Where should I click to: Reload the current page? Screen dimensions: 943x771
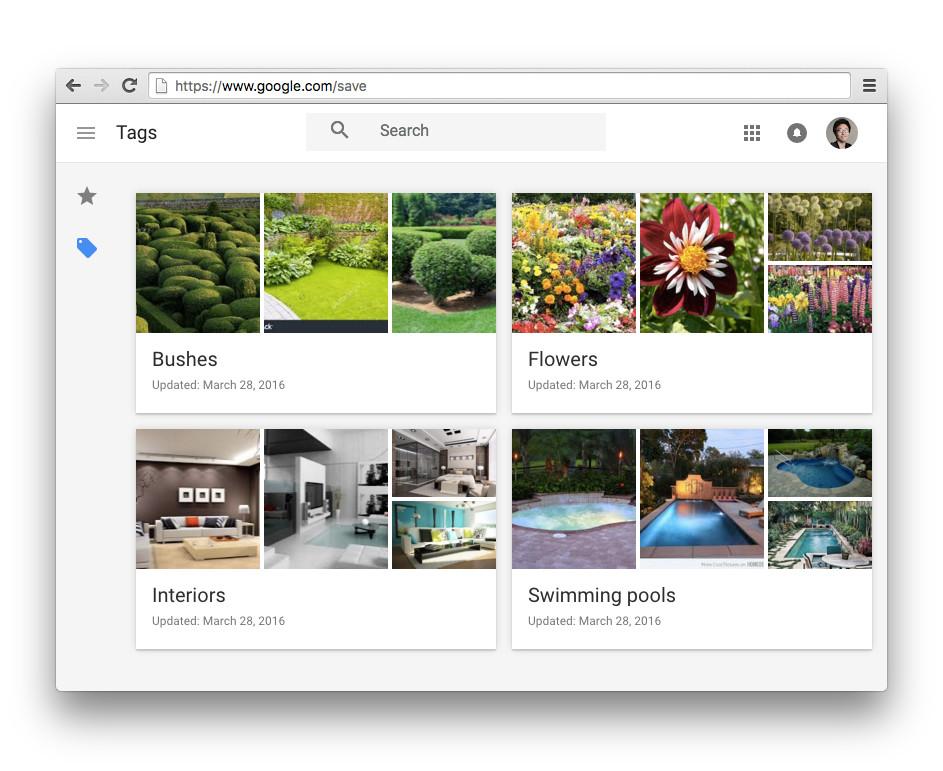tap(129, 85)
